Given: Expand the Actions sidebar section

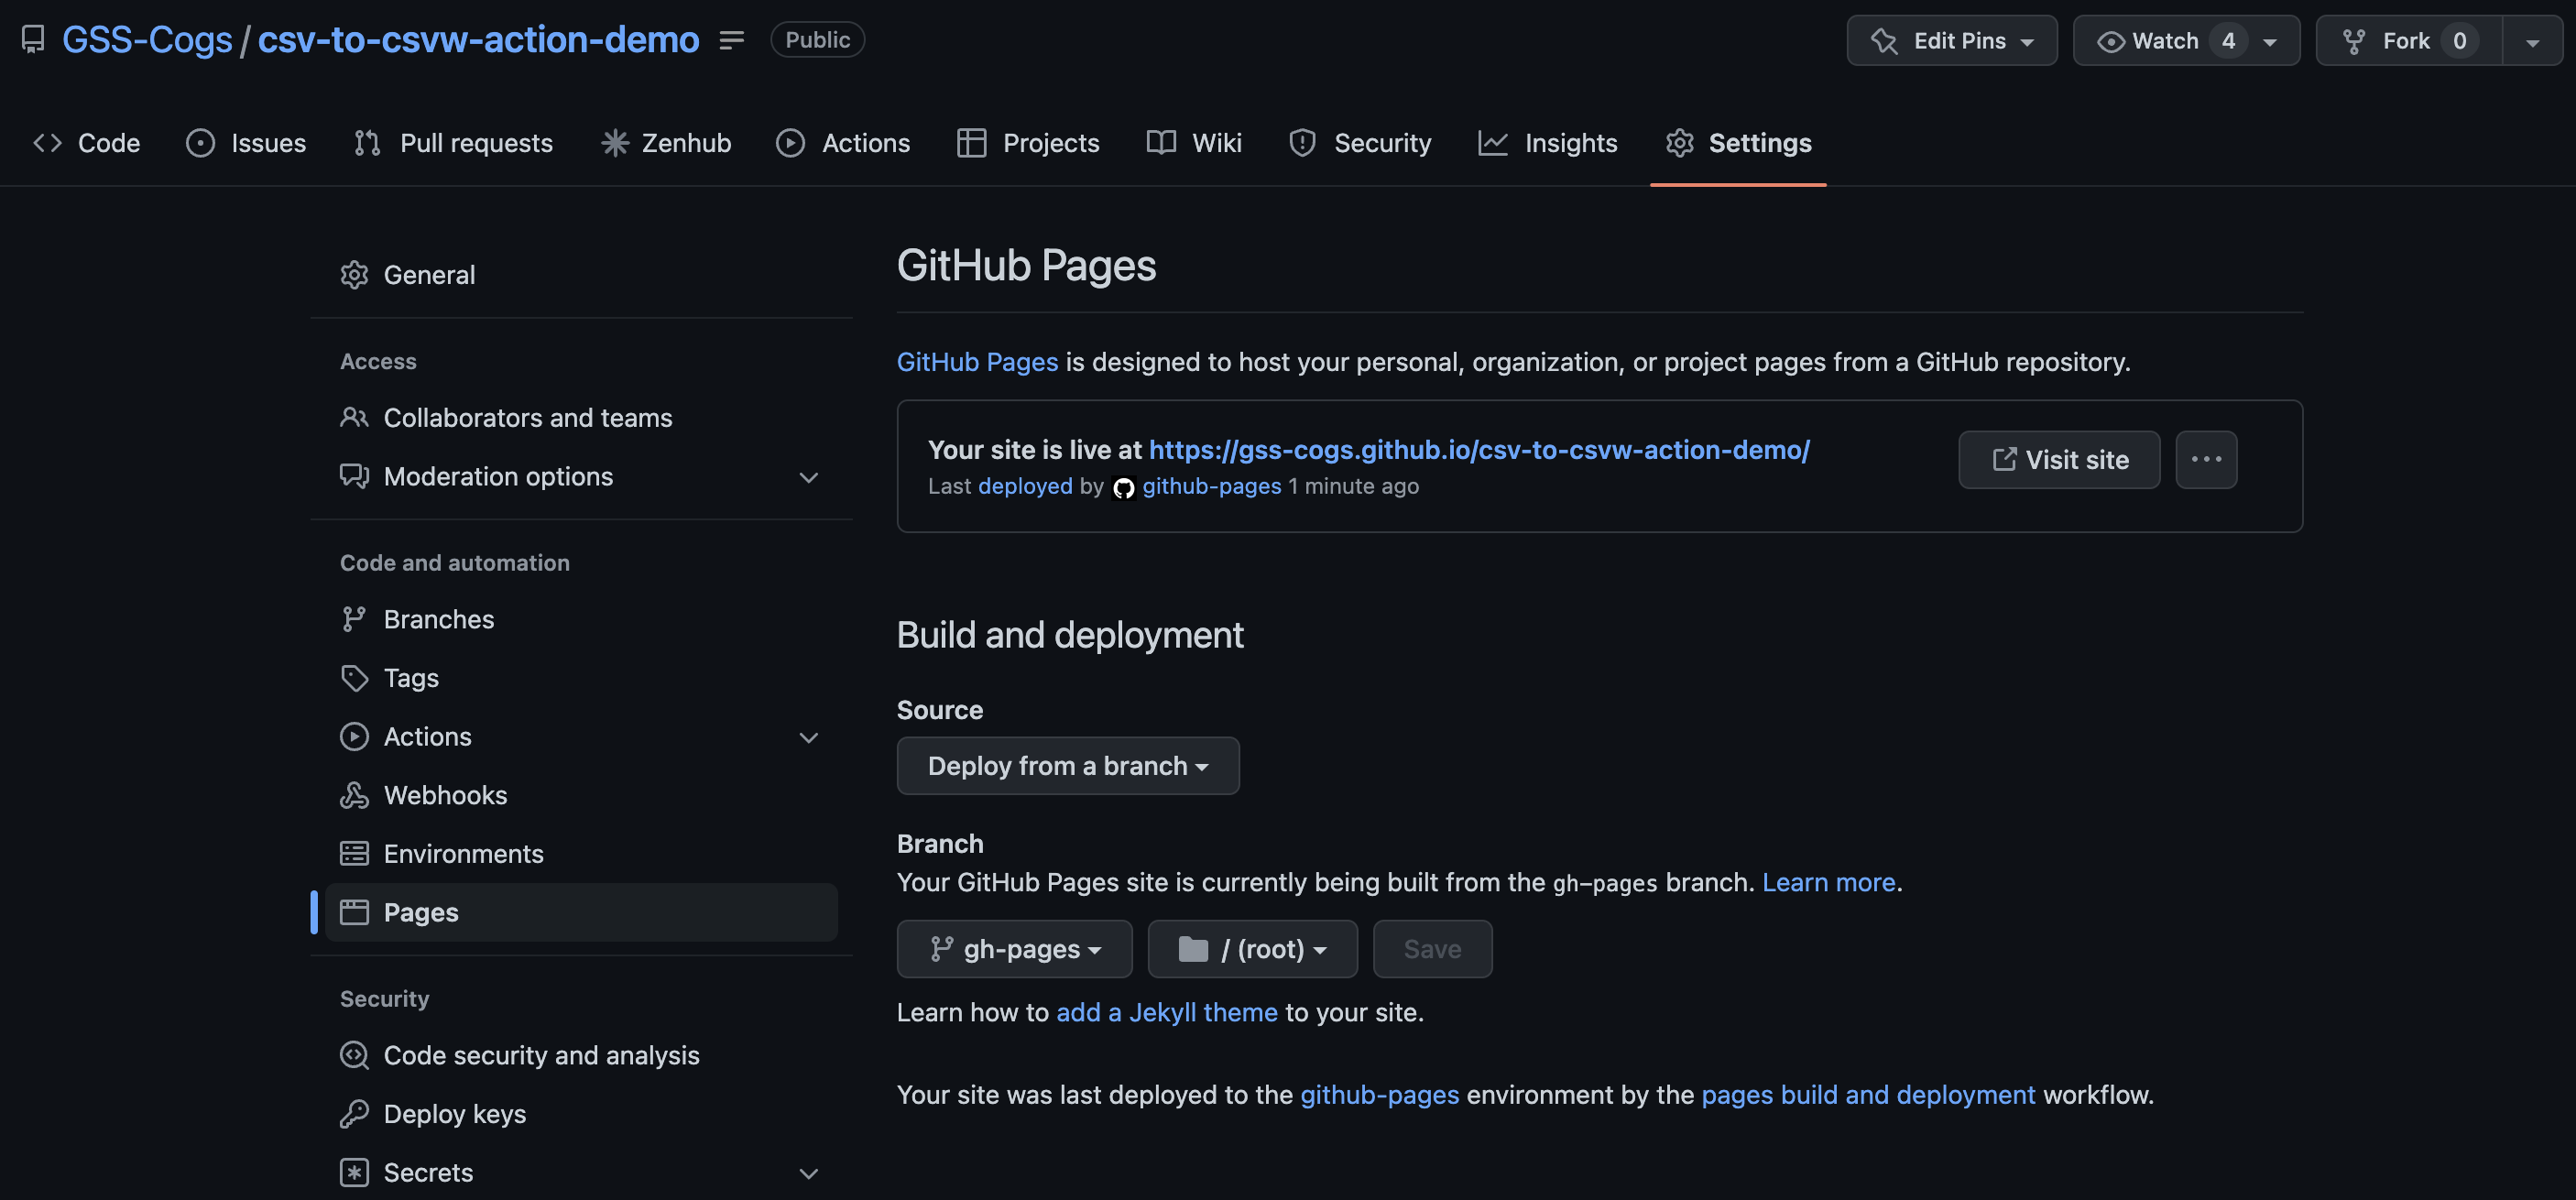Looking at the screenshot, I should pyautogui.click(x=808, y=737).
